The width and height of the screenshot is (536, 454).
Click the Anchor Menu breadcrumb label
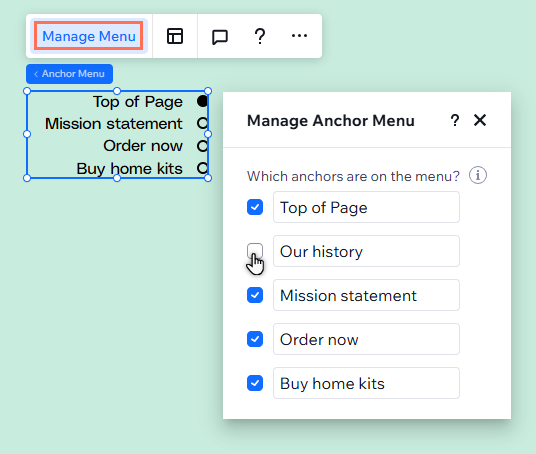click(69, 74)
